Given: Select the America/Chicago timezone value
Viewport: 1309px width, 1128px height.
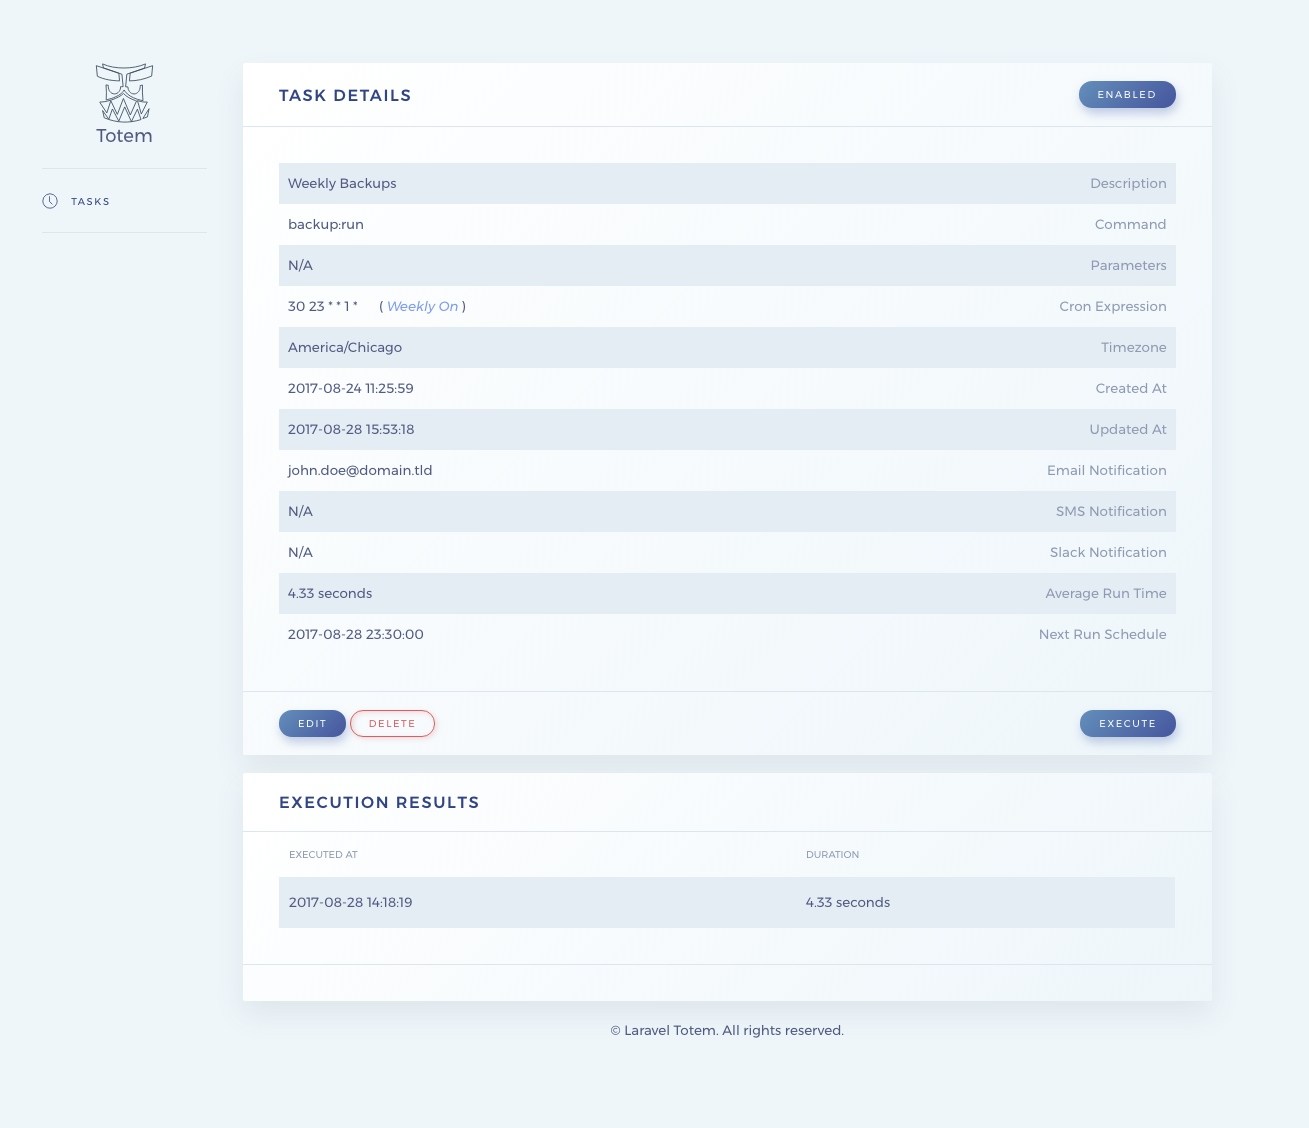Looking at the screenshot, I should (345, 347).
